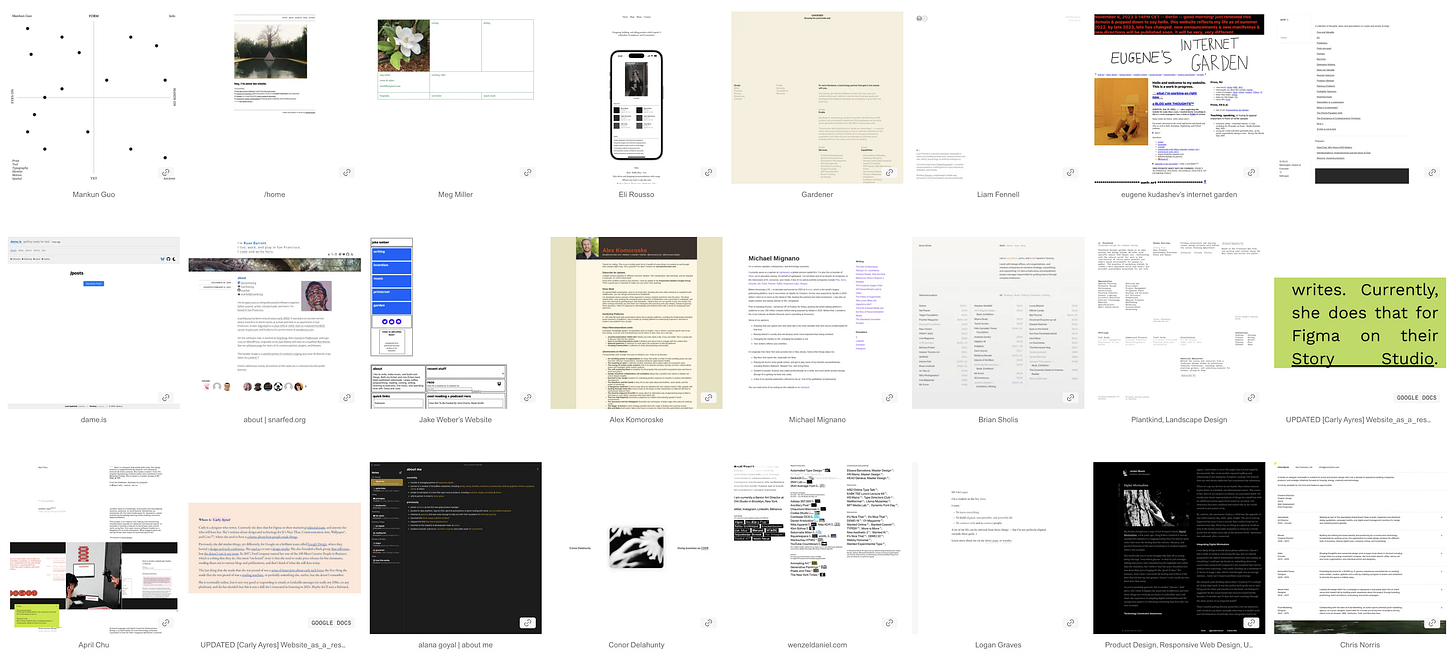Open Conor Delahunty's hands photo thumbnail

tap(637, 547)
